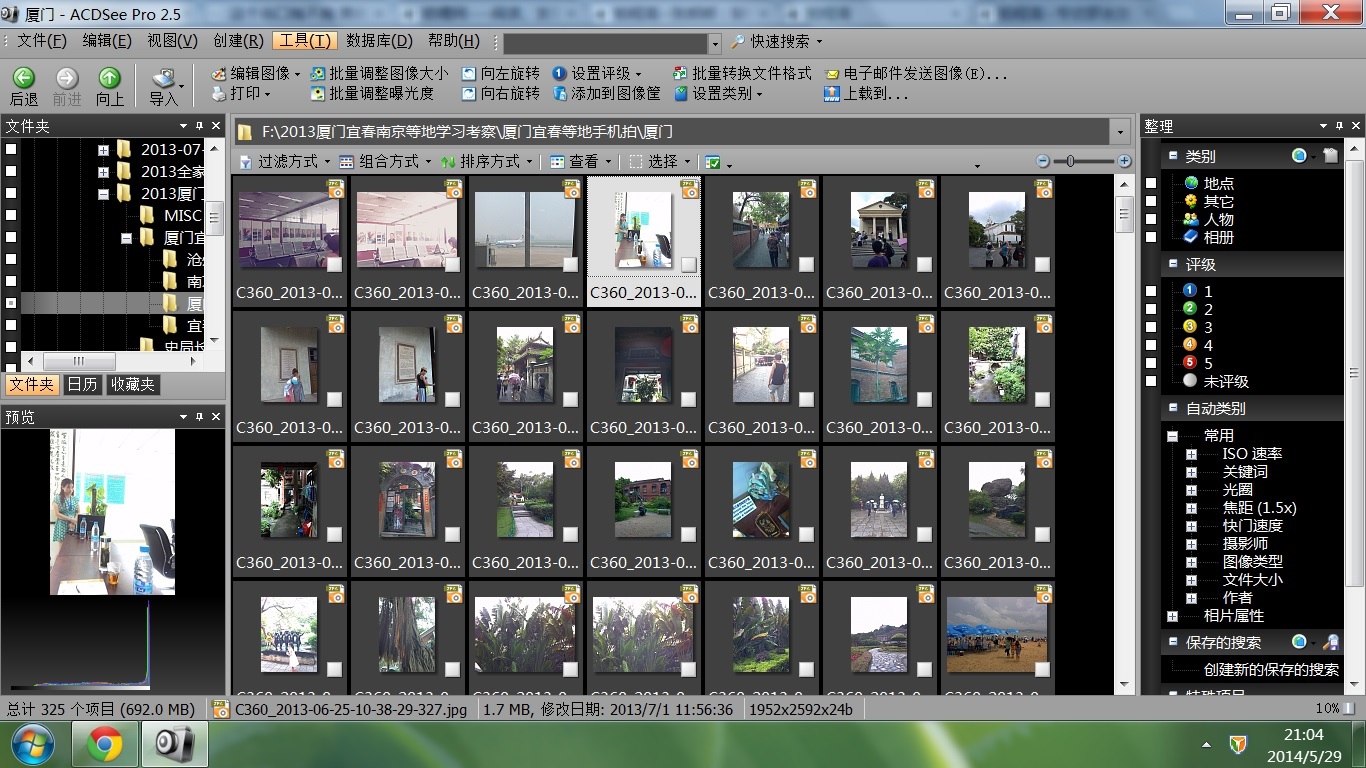Click the 上载到 upload tool
1366x768 pixels.
point(866,93)
